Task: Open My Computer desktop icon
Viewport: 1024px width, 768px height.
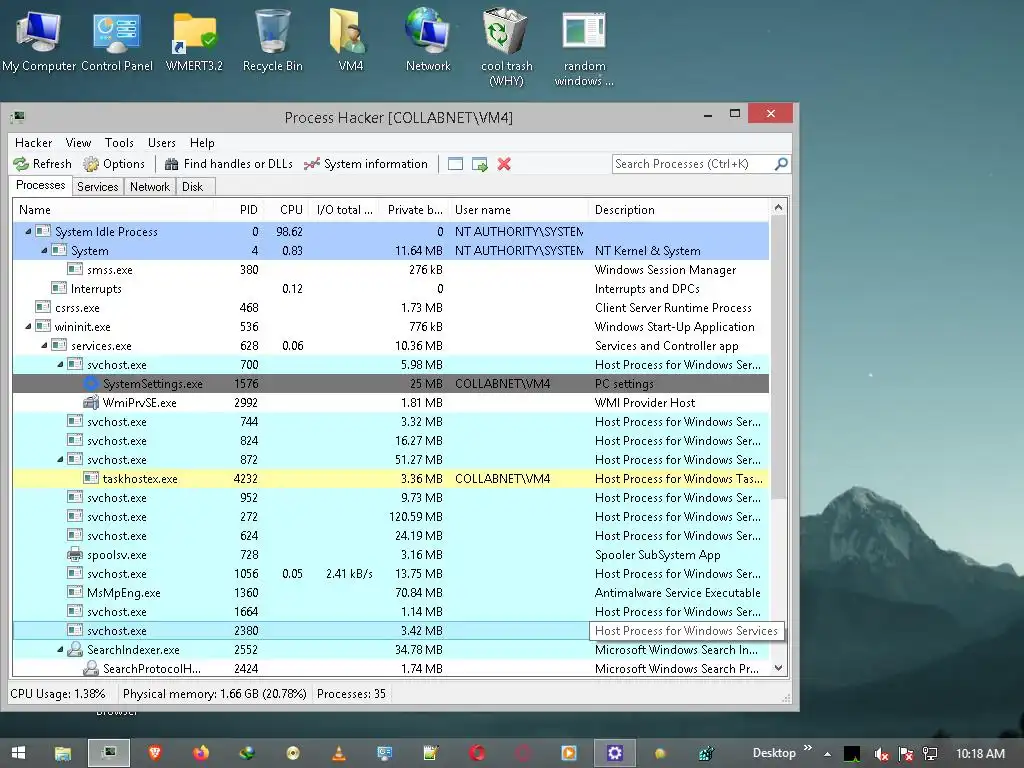Action: (39, 40)
